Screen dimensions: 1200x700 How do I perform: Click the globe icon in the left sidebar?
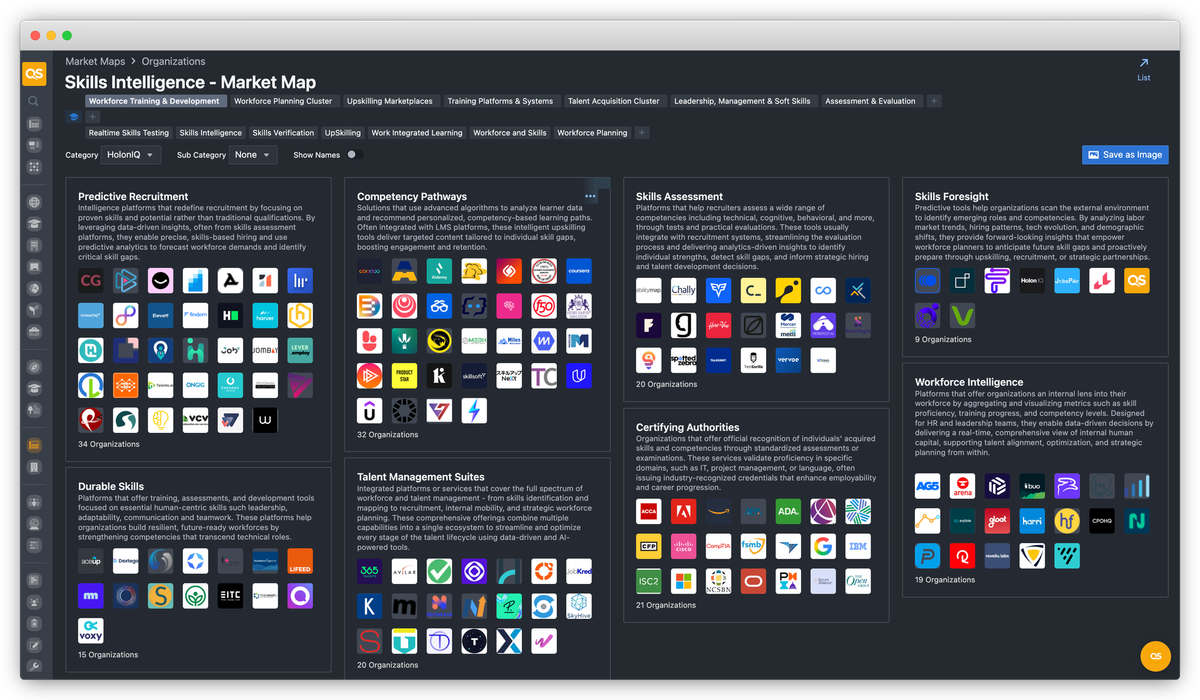pos(34,202)
